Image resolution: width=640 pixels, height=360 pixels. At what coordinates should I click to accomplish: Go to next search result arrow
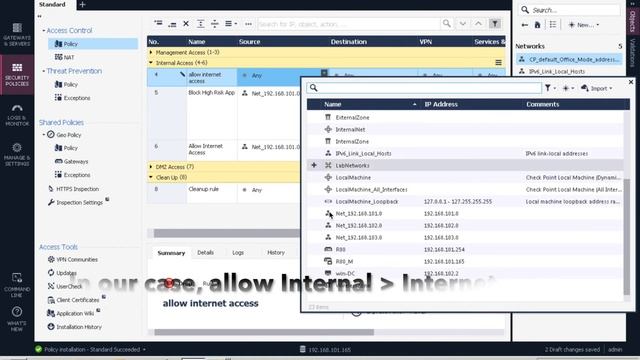[462, 24]
